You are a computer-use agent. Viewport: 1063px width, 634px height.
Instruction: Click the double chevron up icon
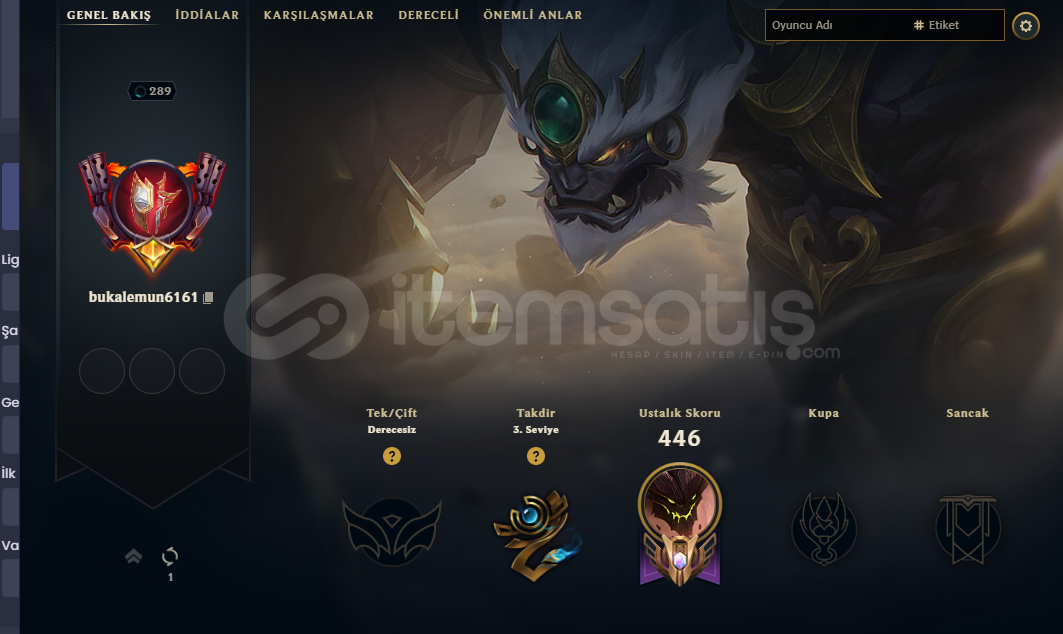pyautogui.click(x=134, y=557)
